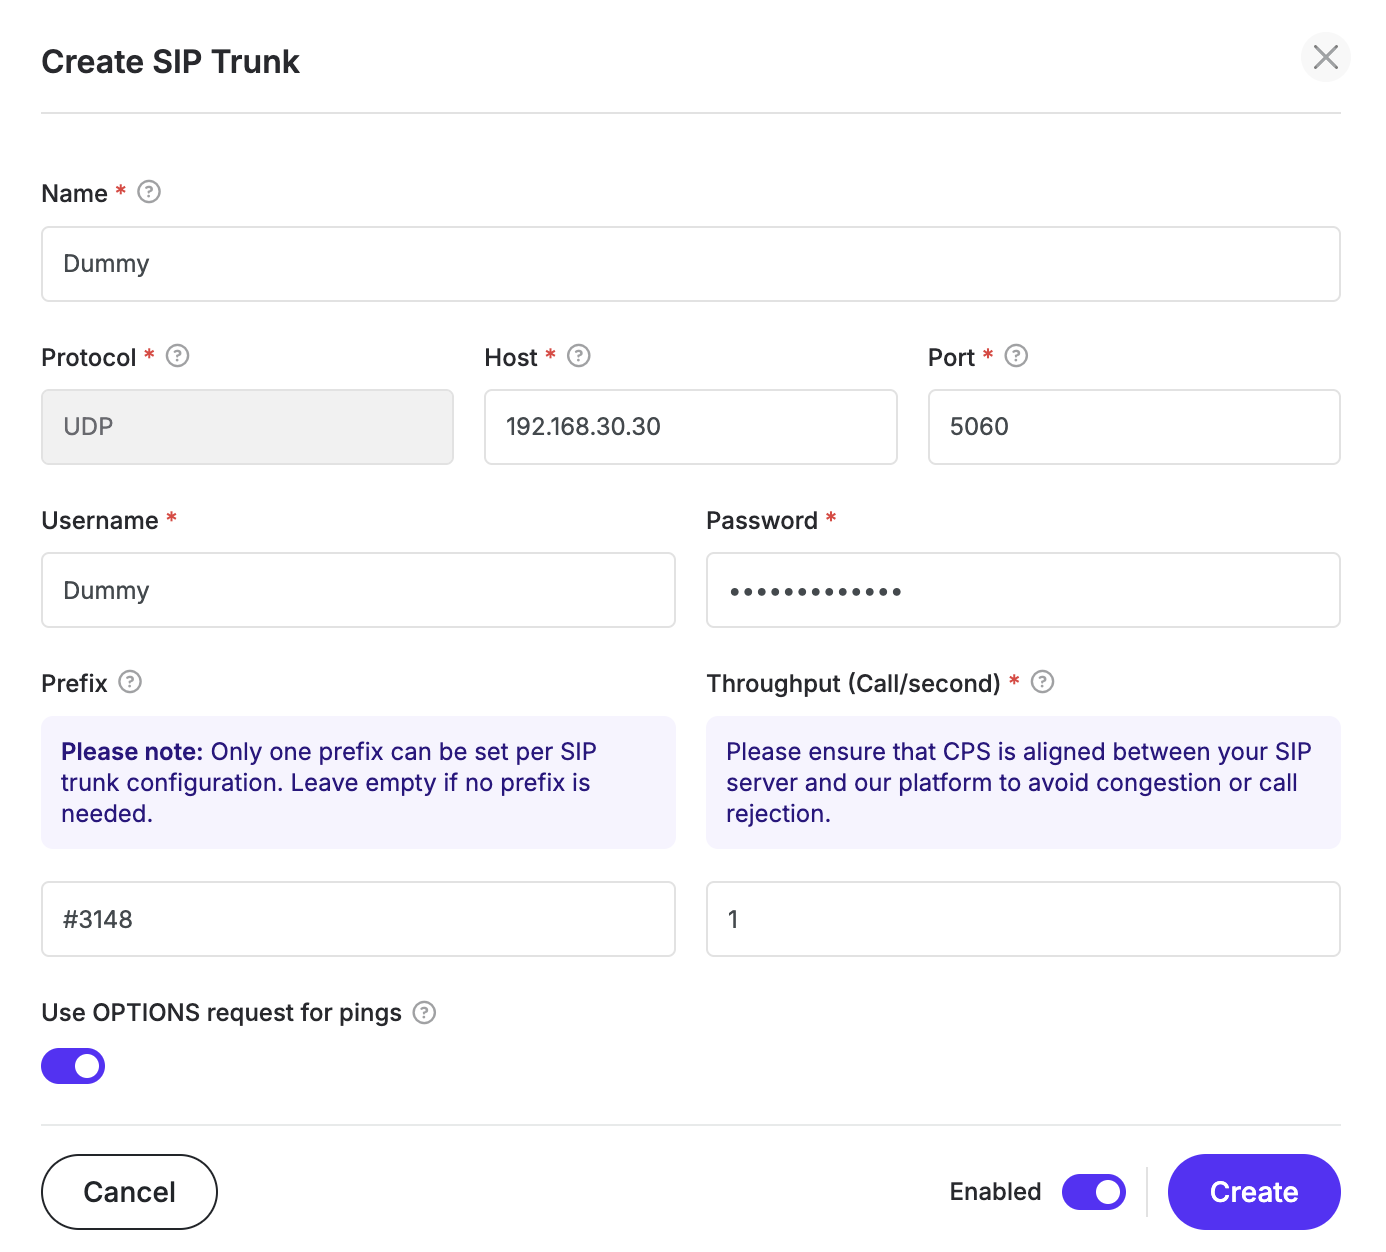This screenshot has width=1386, height=1252.
Task: Click help icon next to Throughput (Call/second)
Action: (1042, 682)
